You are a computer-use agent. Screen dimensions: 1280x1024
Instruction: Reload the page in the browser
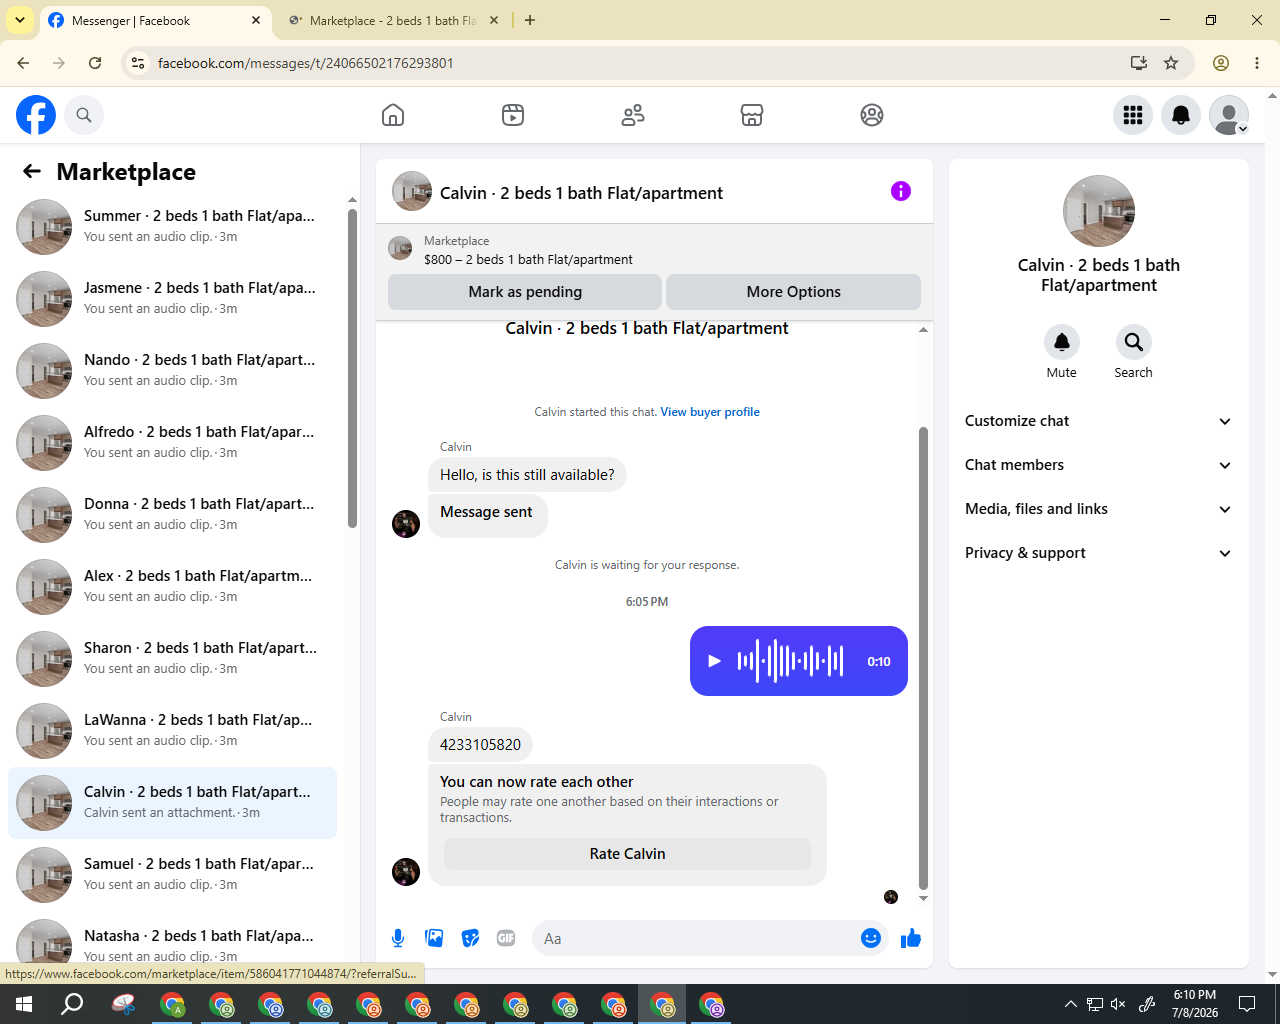coord(95,63)
